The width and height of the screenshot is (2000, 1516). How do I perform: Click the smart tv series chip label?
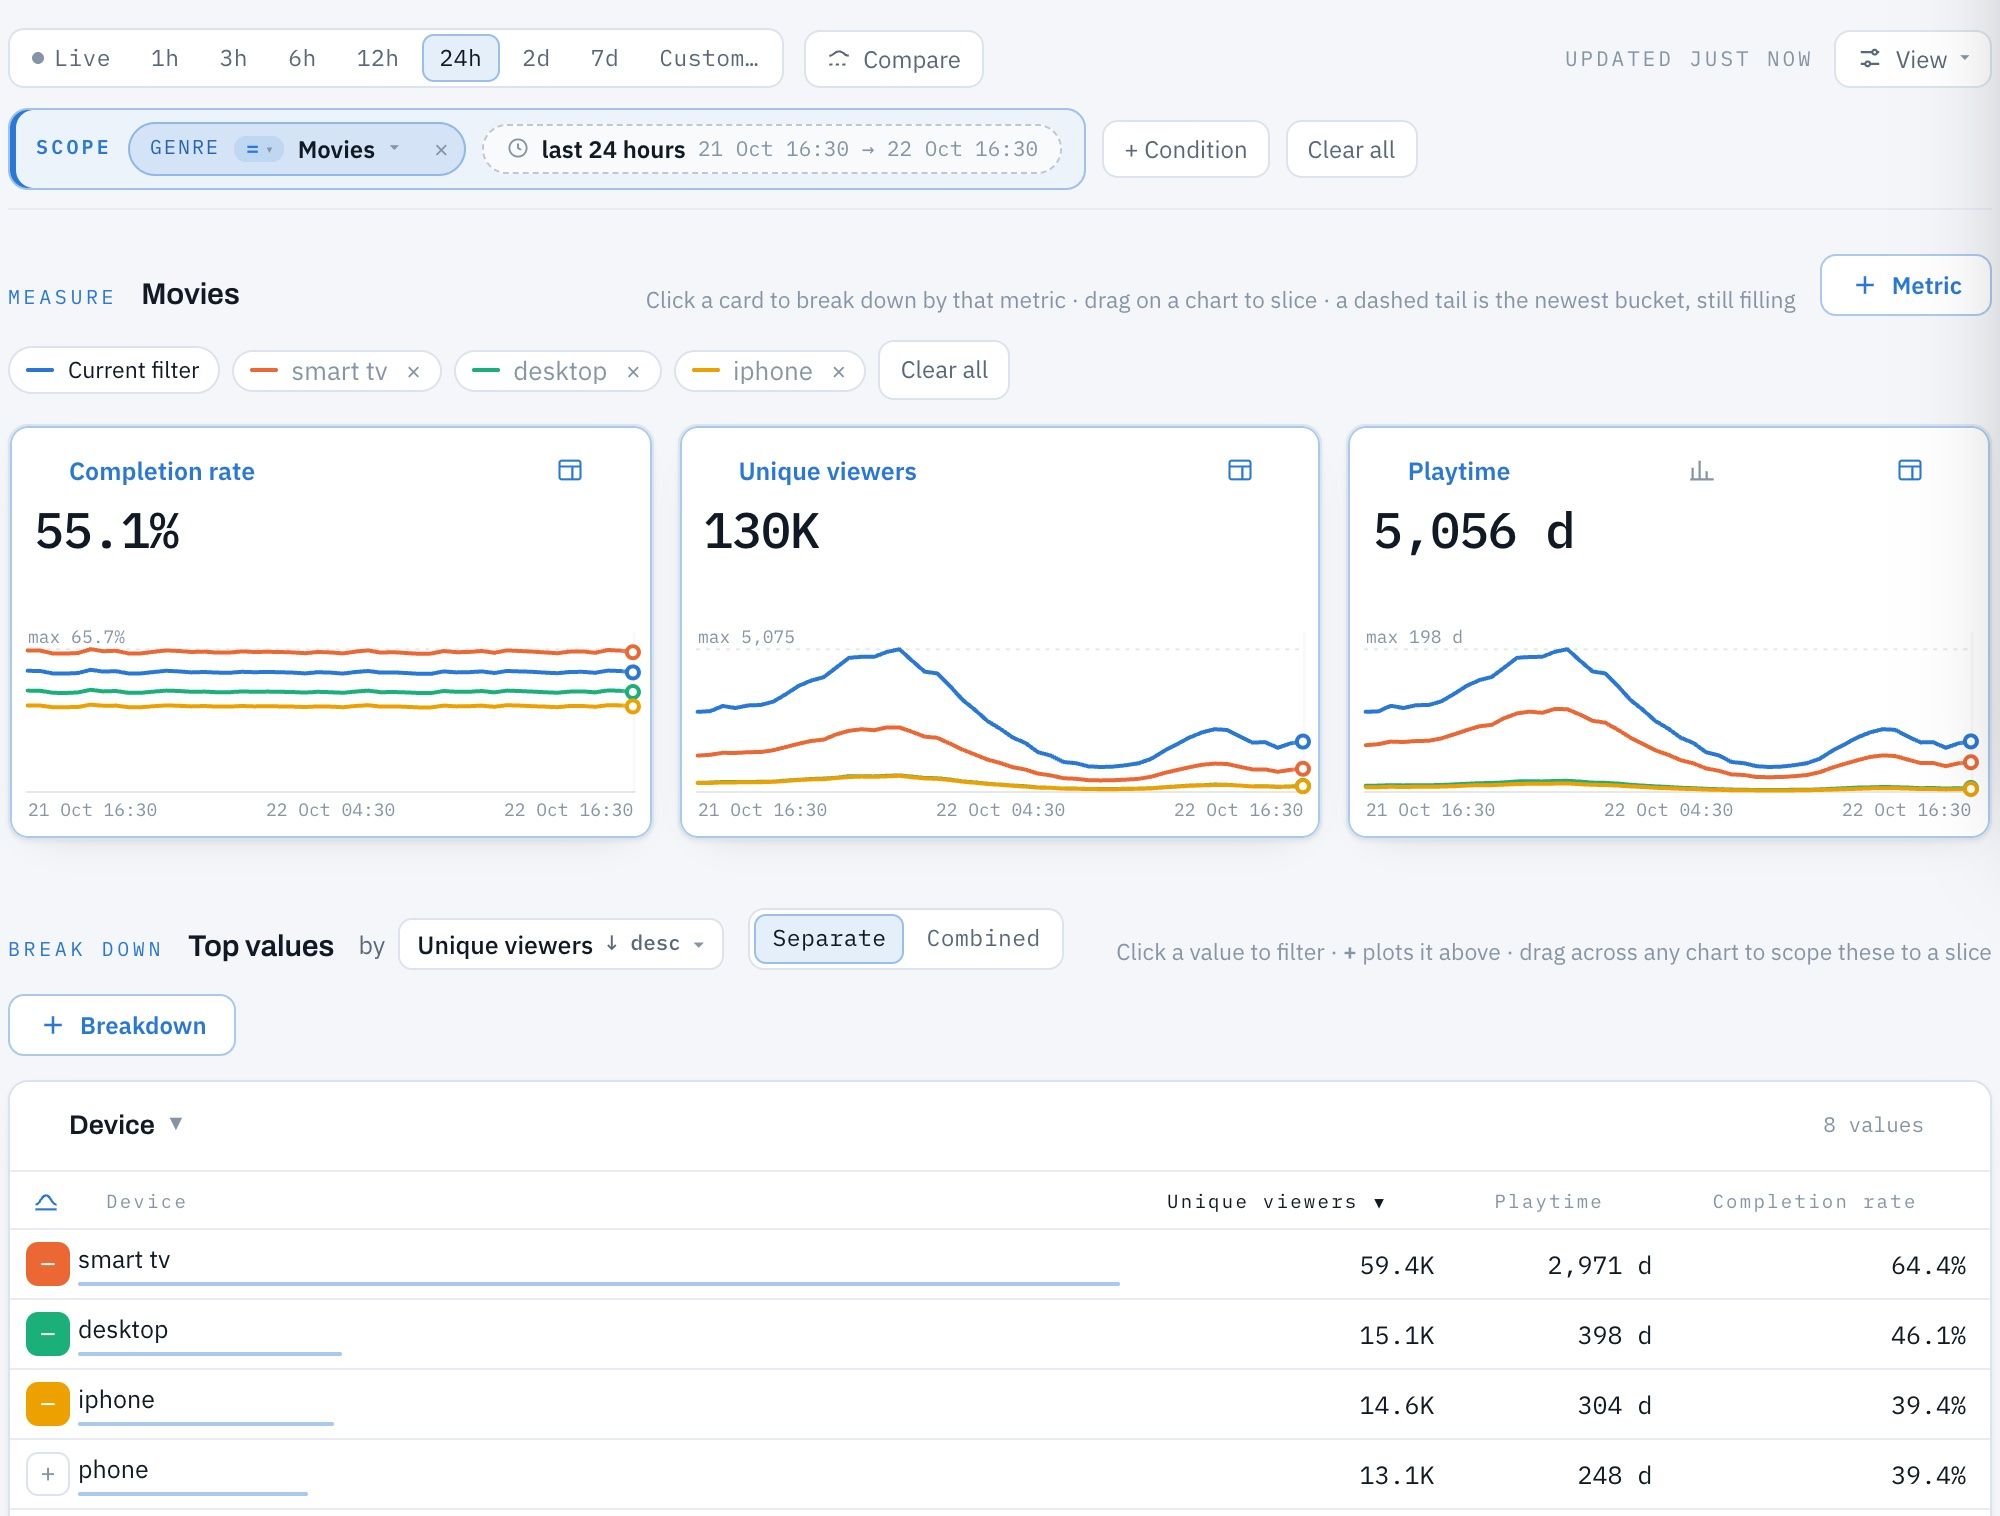[339, 371]
